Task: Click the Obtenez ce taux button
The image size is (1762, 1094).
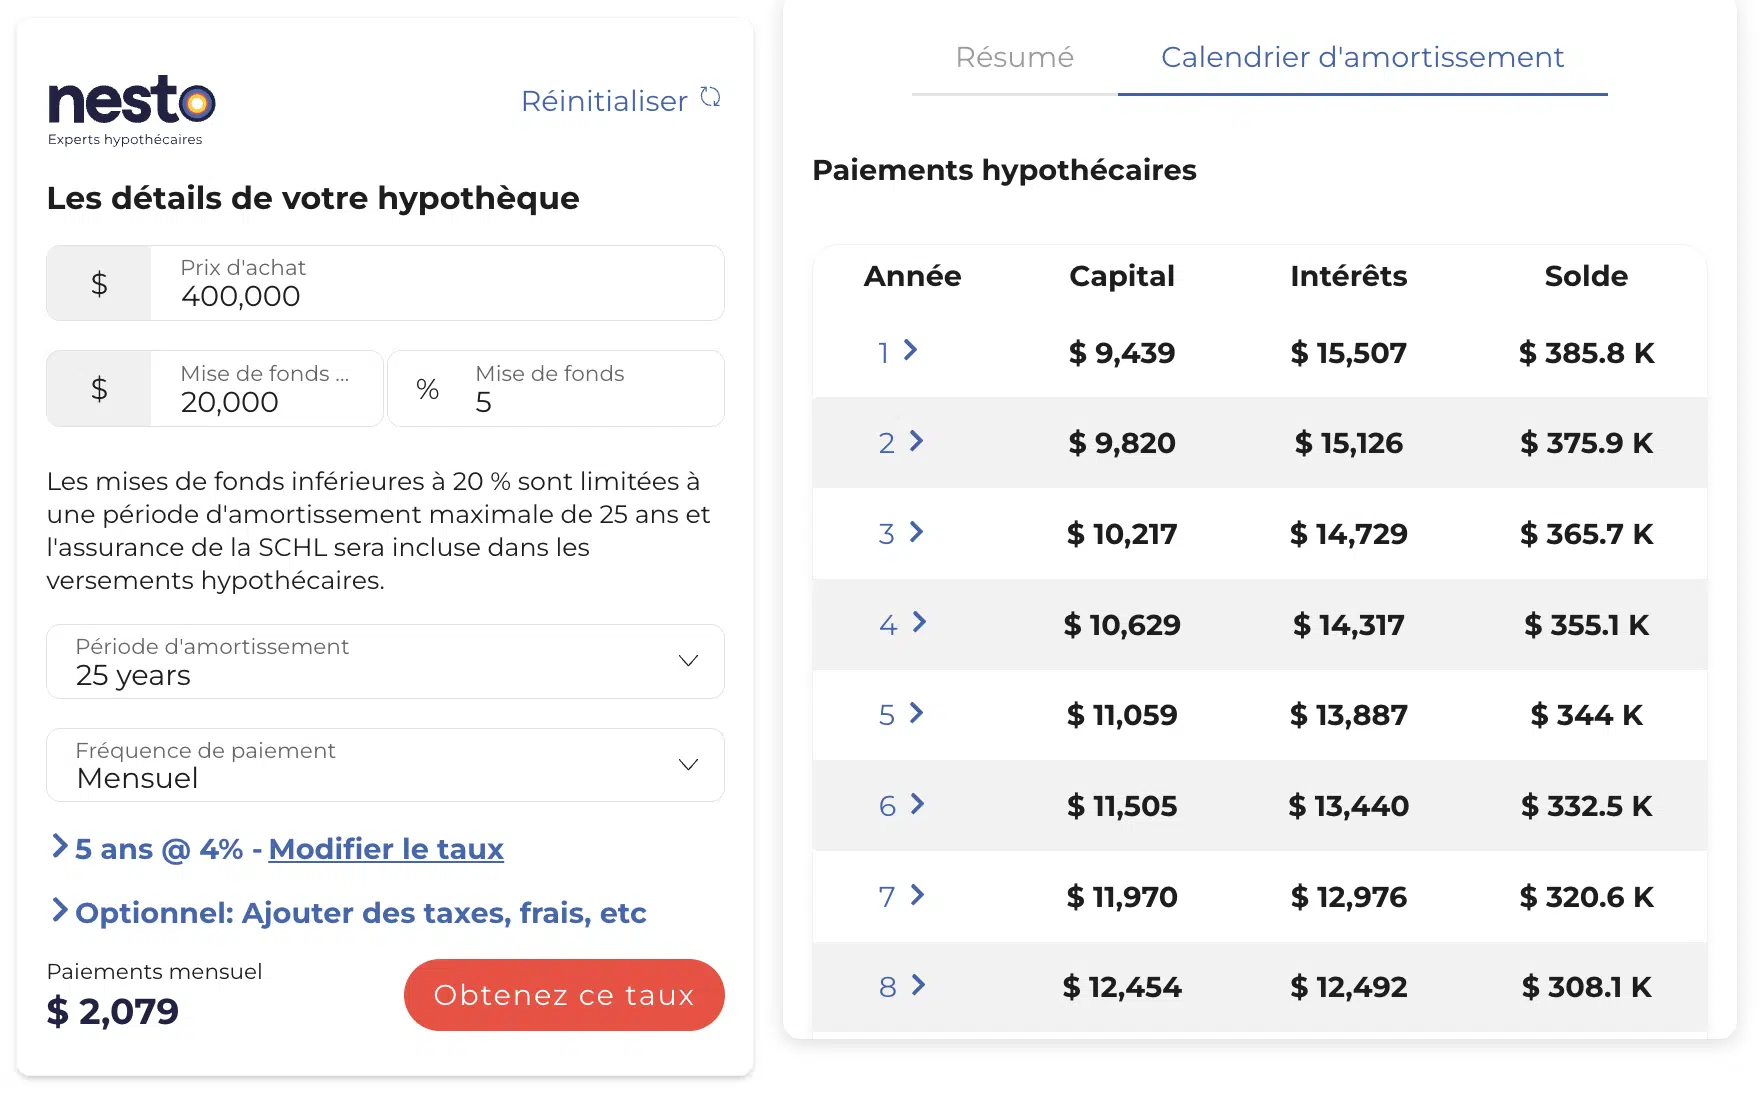Action: pos(564,995)
